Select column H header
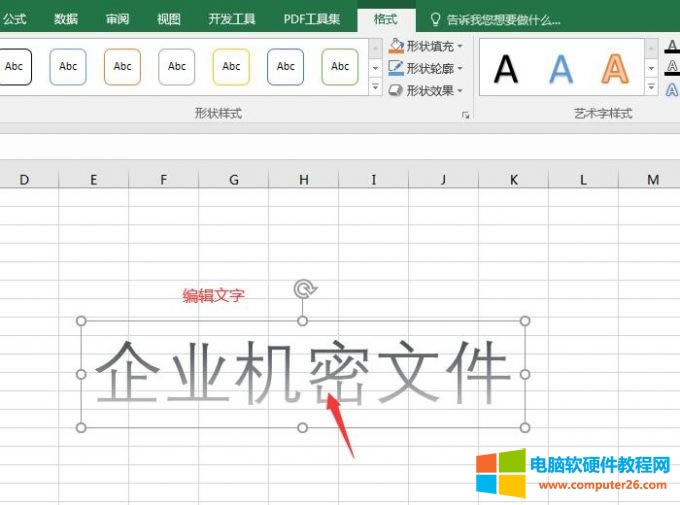This screenshot has width=680, height=505. pos(304,179)
